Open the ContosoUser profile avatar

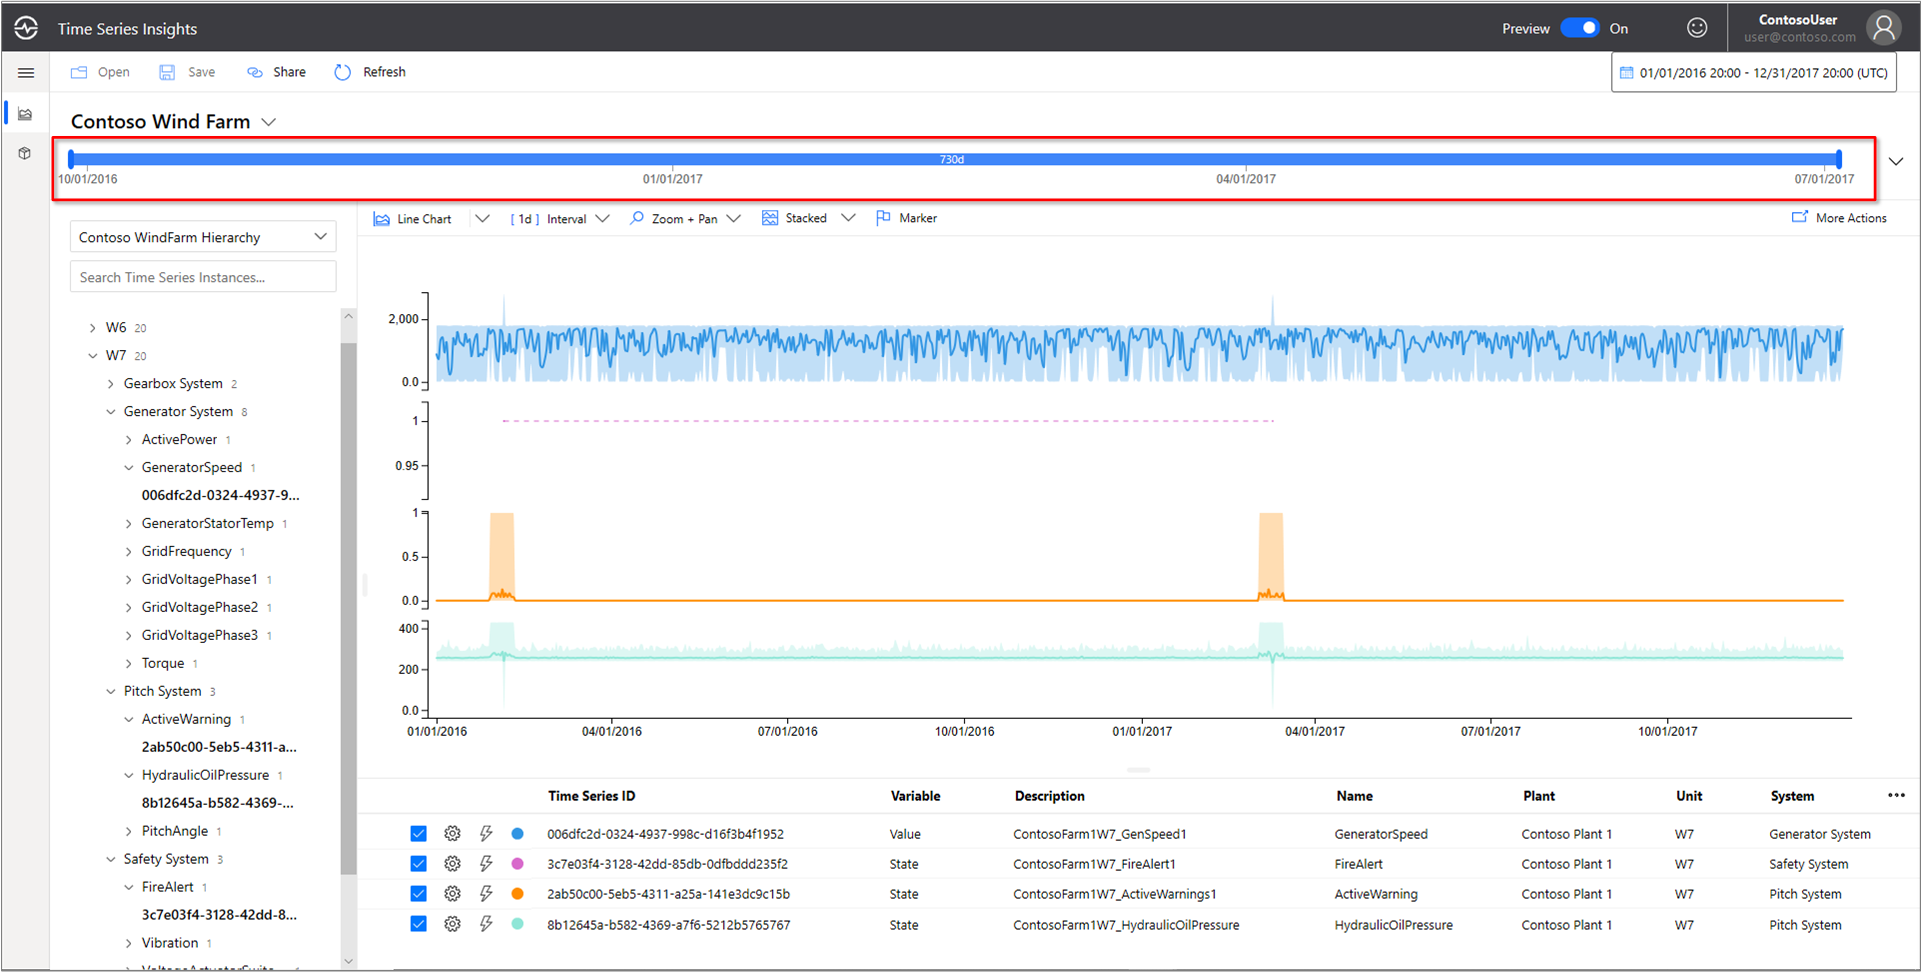tap(1883, 28)
